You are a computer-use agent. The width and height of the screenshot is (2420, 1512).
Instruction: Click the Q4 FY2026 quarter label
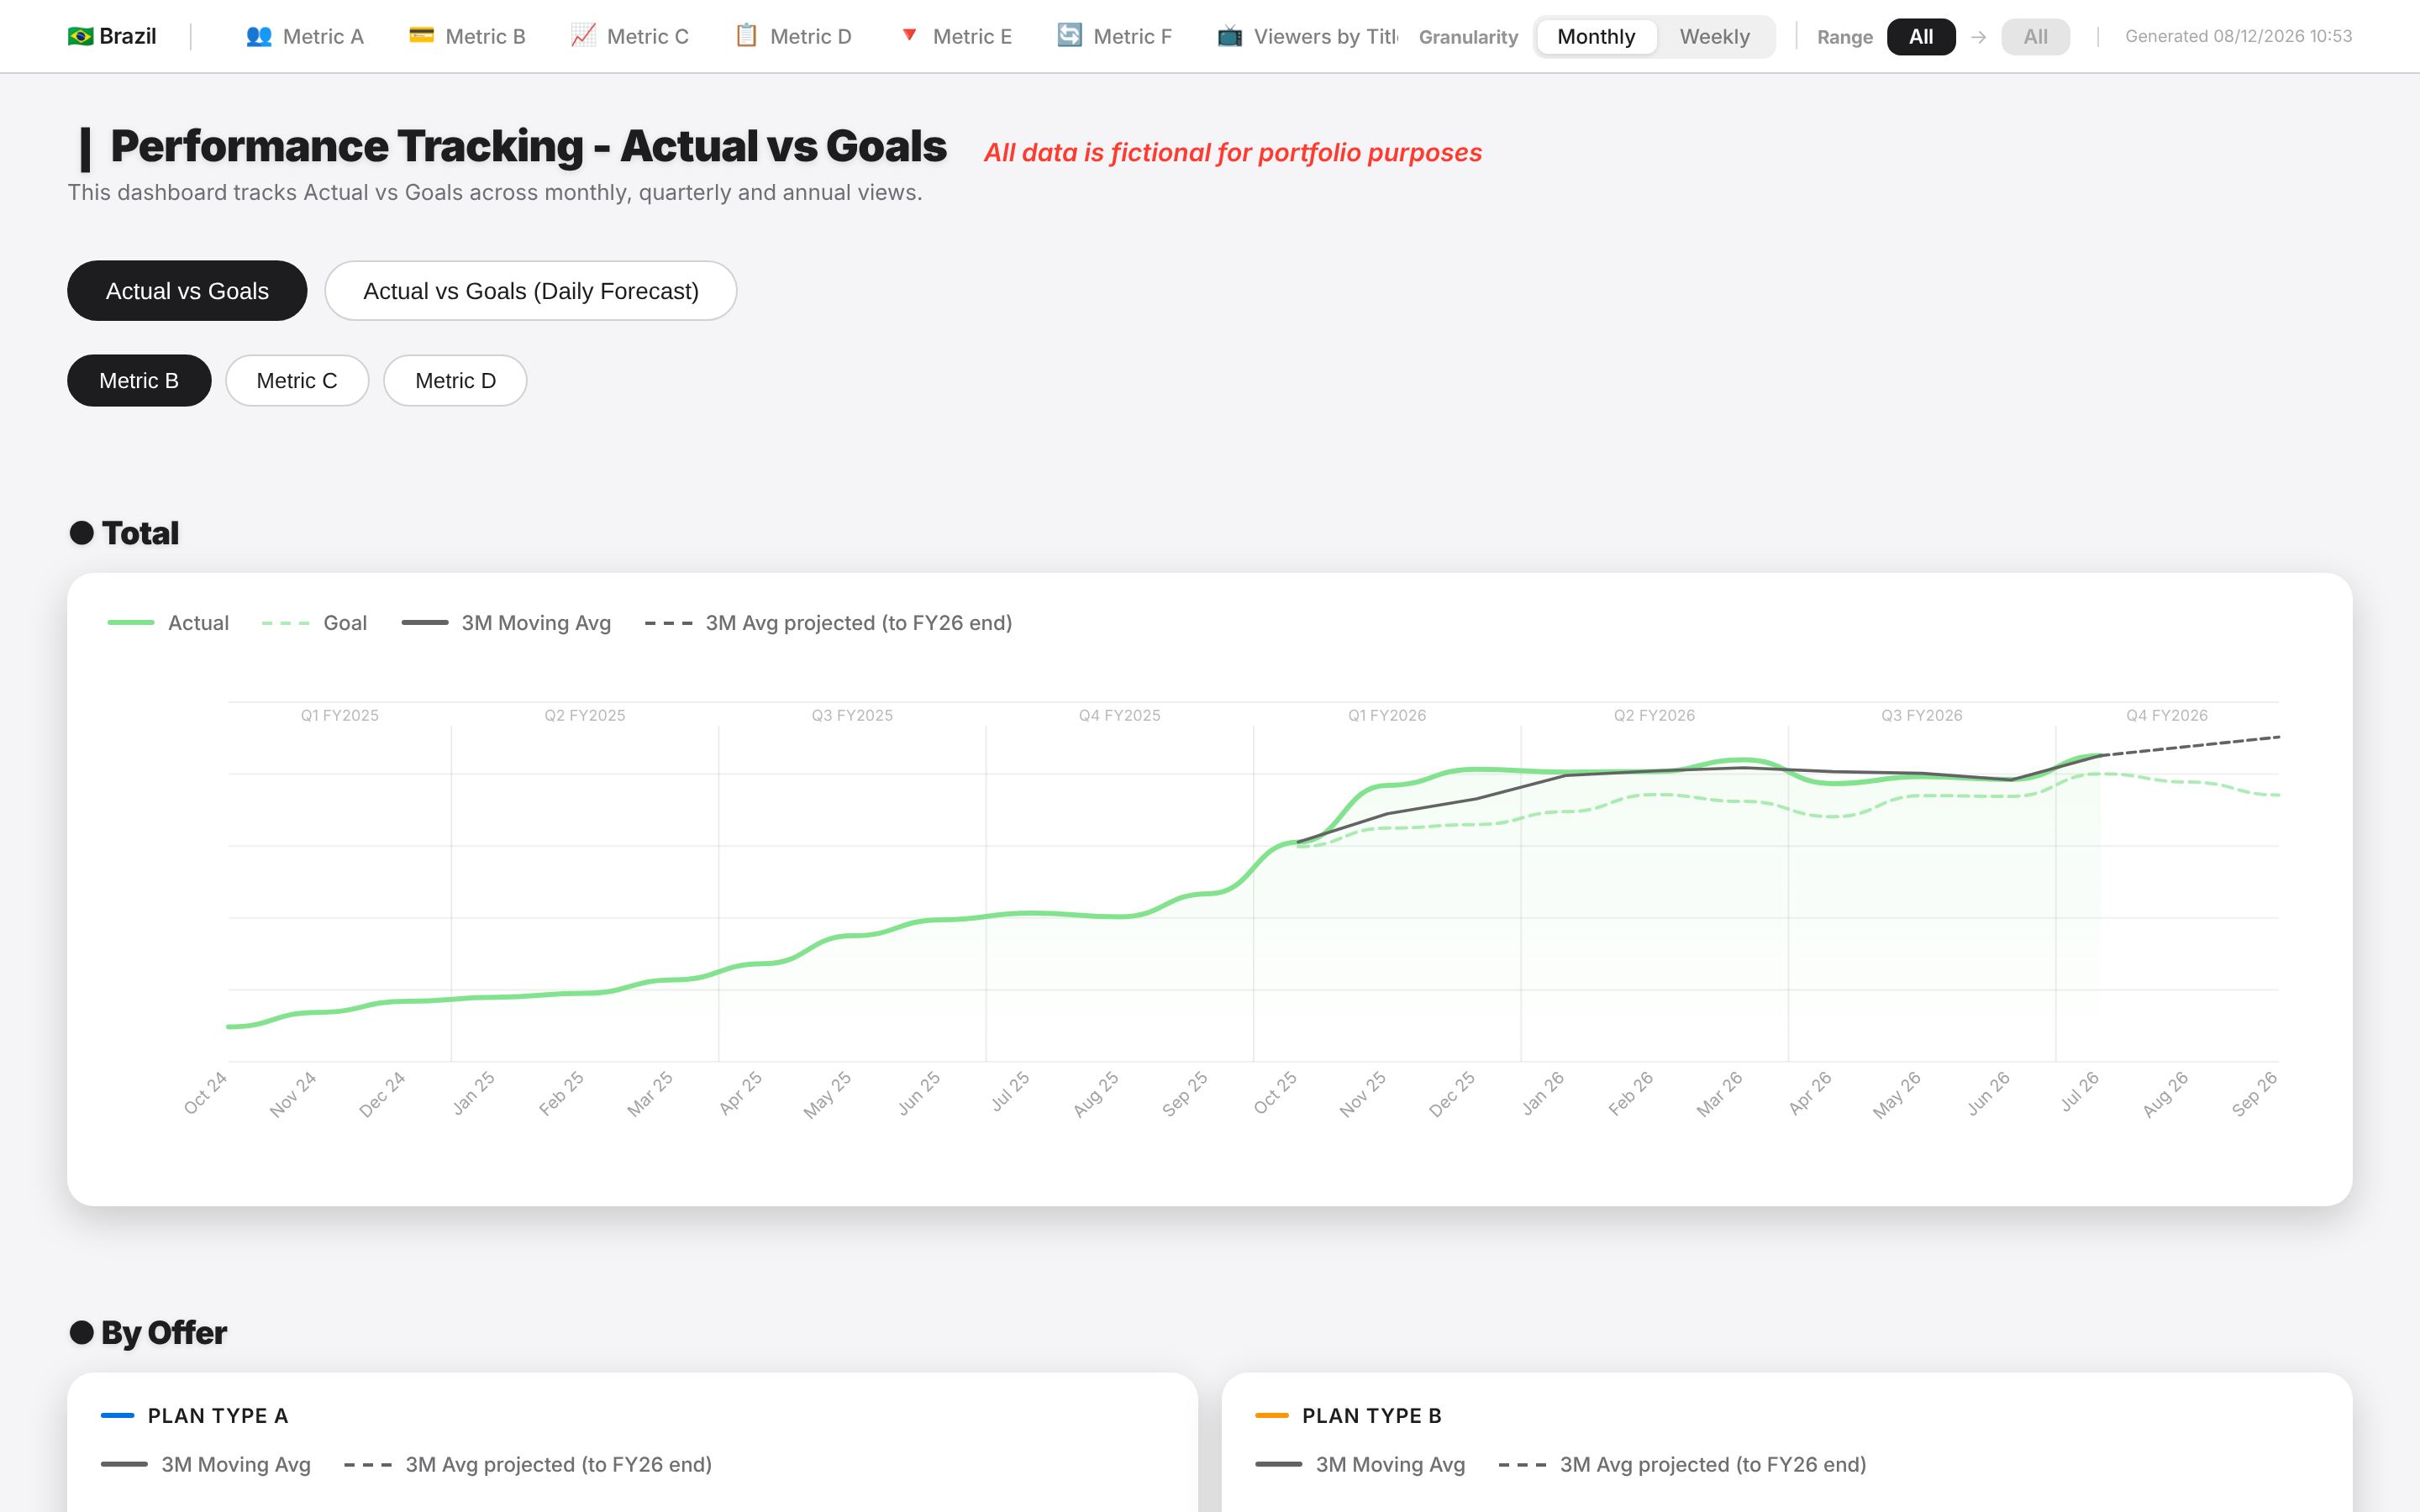[2167, 715]
